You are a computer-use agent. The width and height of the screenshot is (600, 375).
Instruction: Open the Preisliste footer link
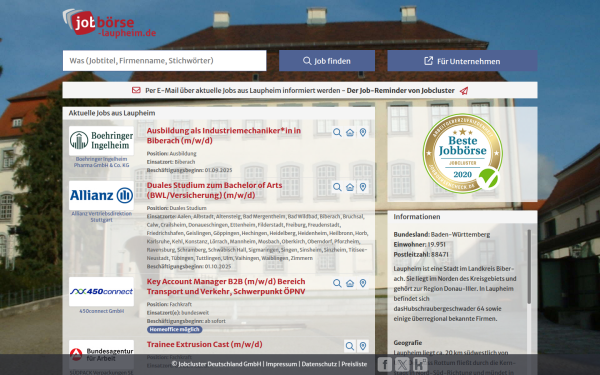point(354,364)
